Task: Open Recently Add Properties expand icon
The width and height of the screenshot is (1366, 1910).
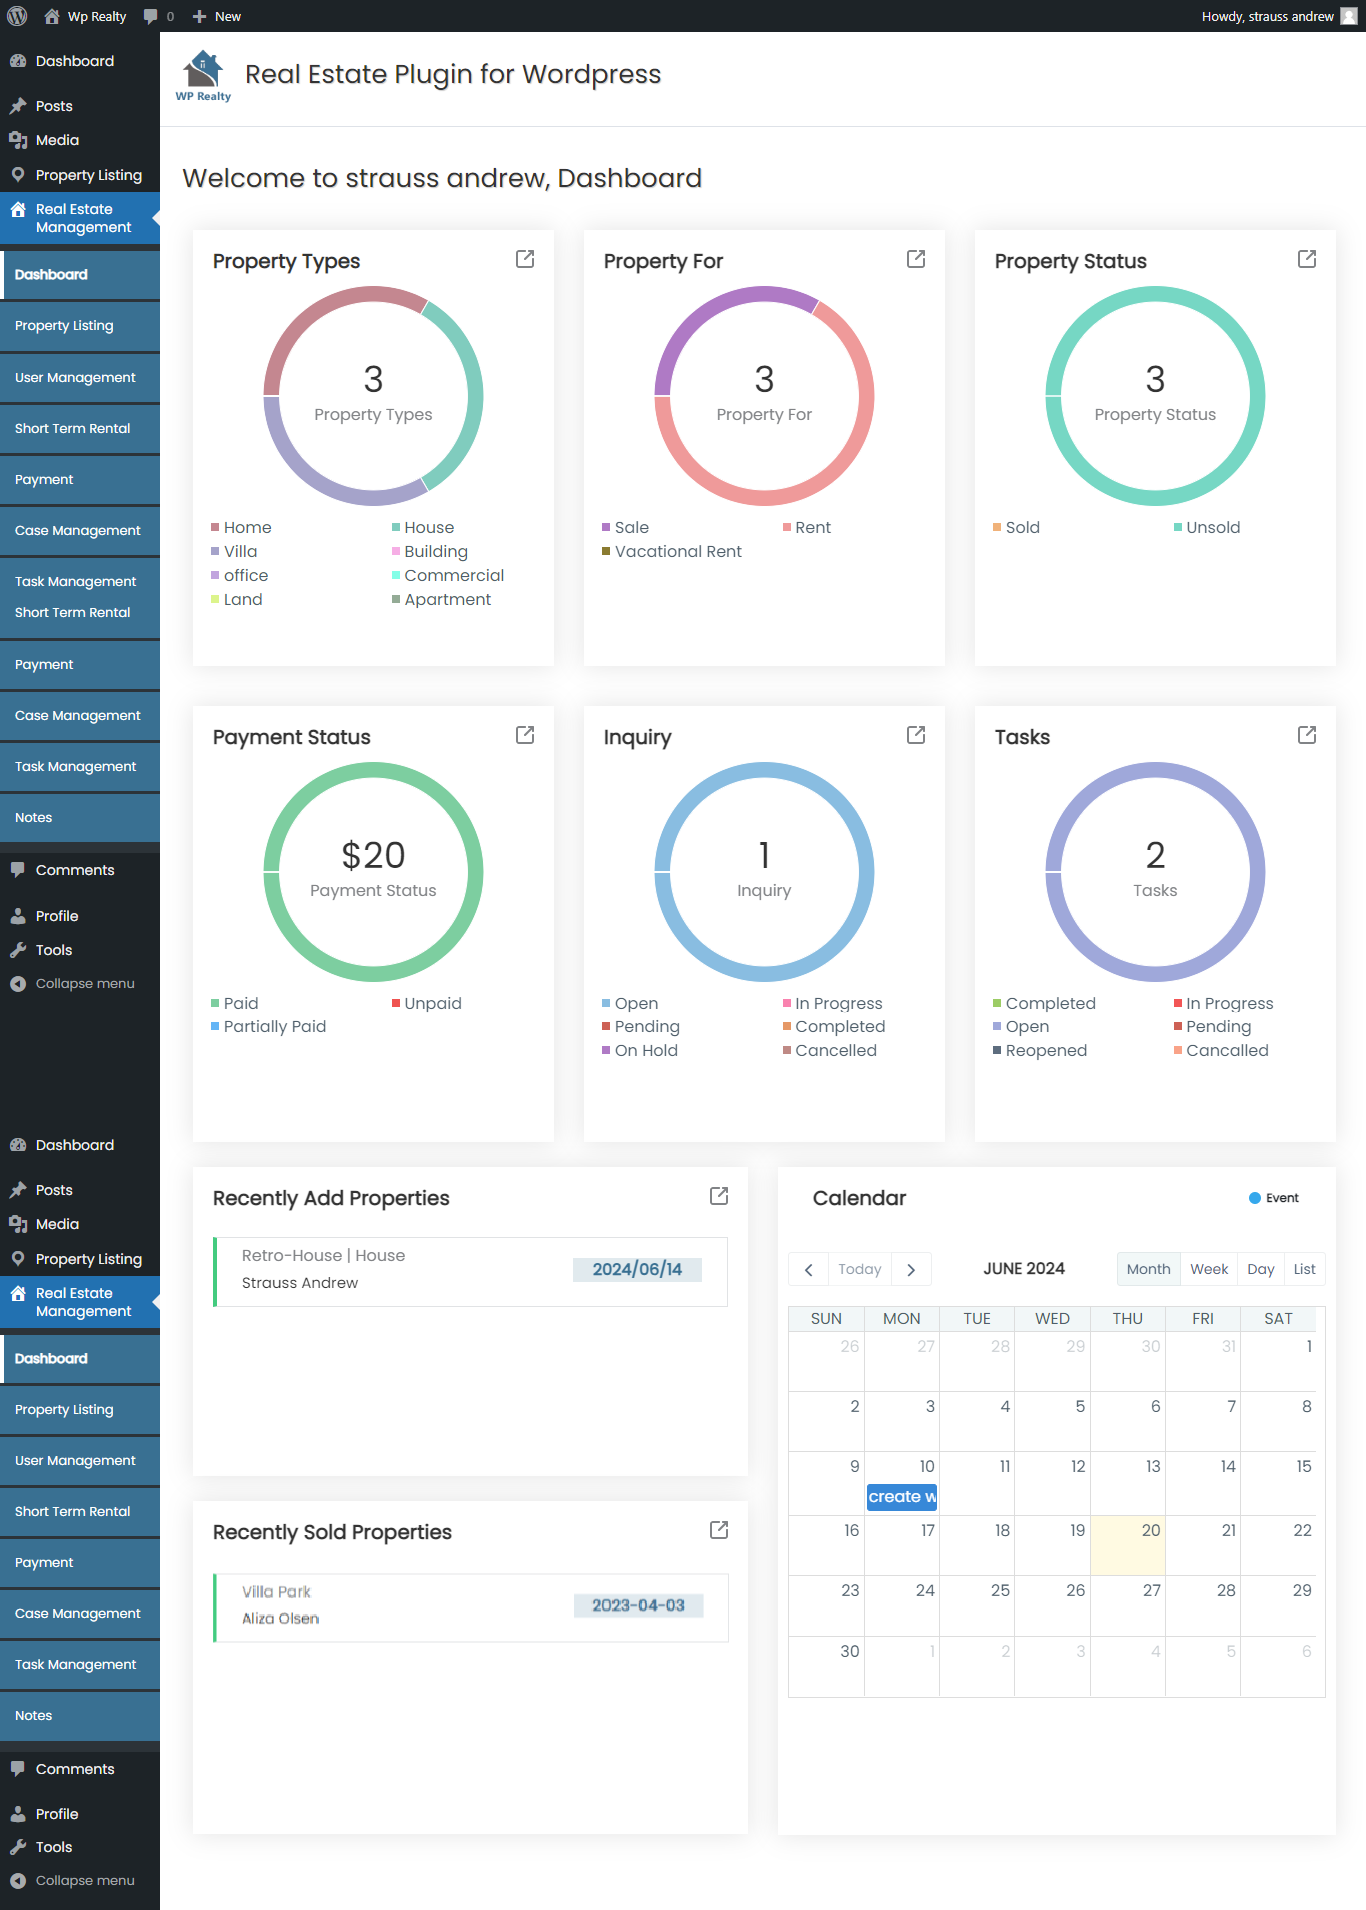Action: 719,1196
